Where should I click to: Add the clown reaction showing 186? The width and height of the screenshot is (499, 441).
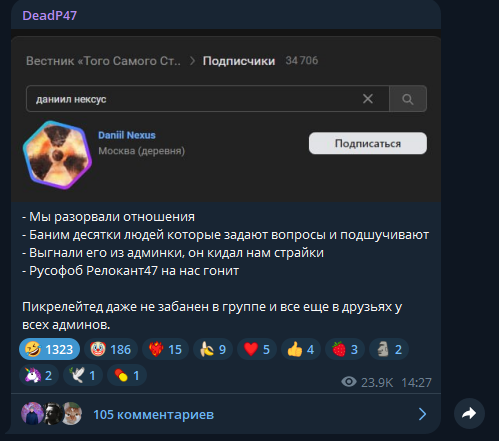coord(111,349)
